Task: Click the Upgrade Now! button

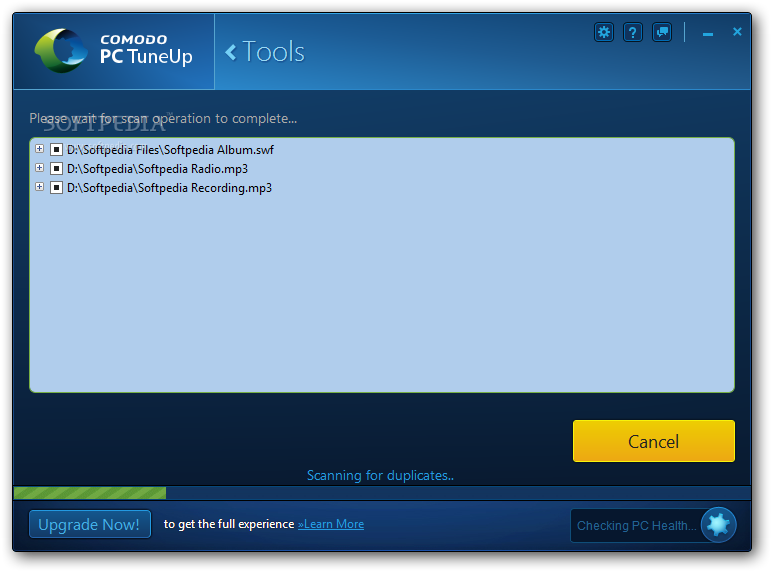Action: tap(90, 524)
